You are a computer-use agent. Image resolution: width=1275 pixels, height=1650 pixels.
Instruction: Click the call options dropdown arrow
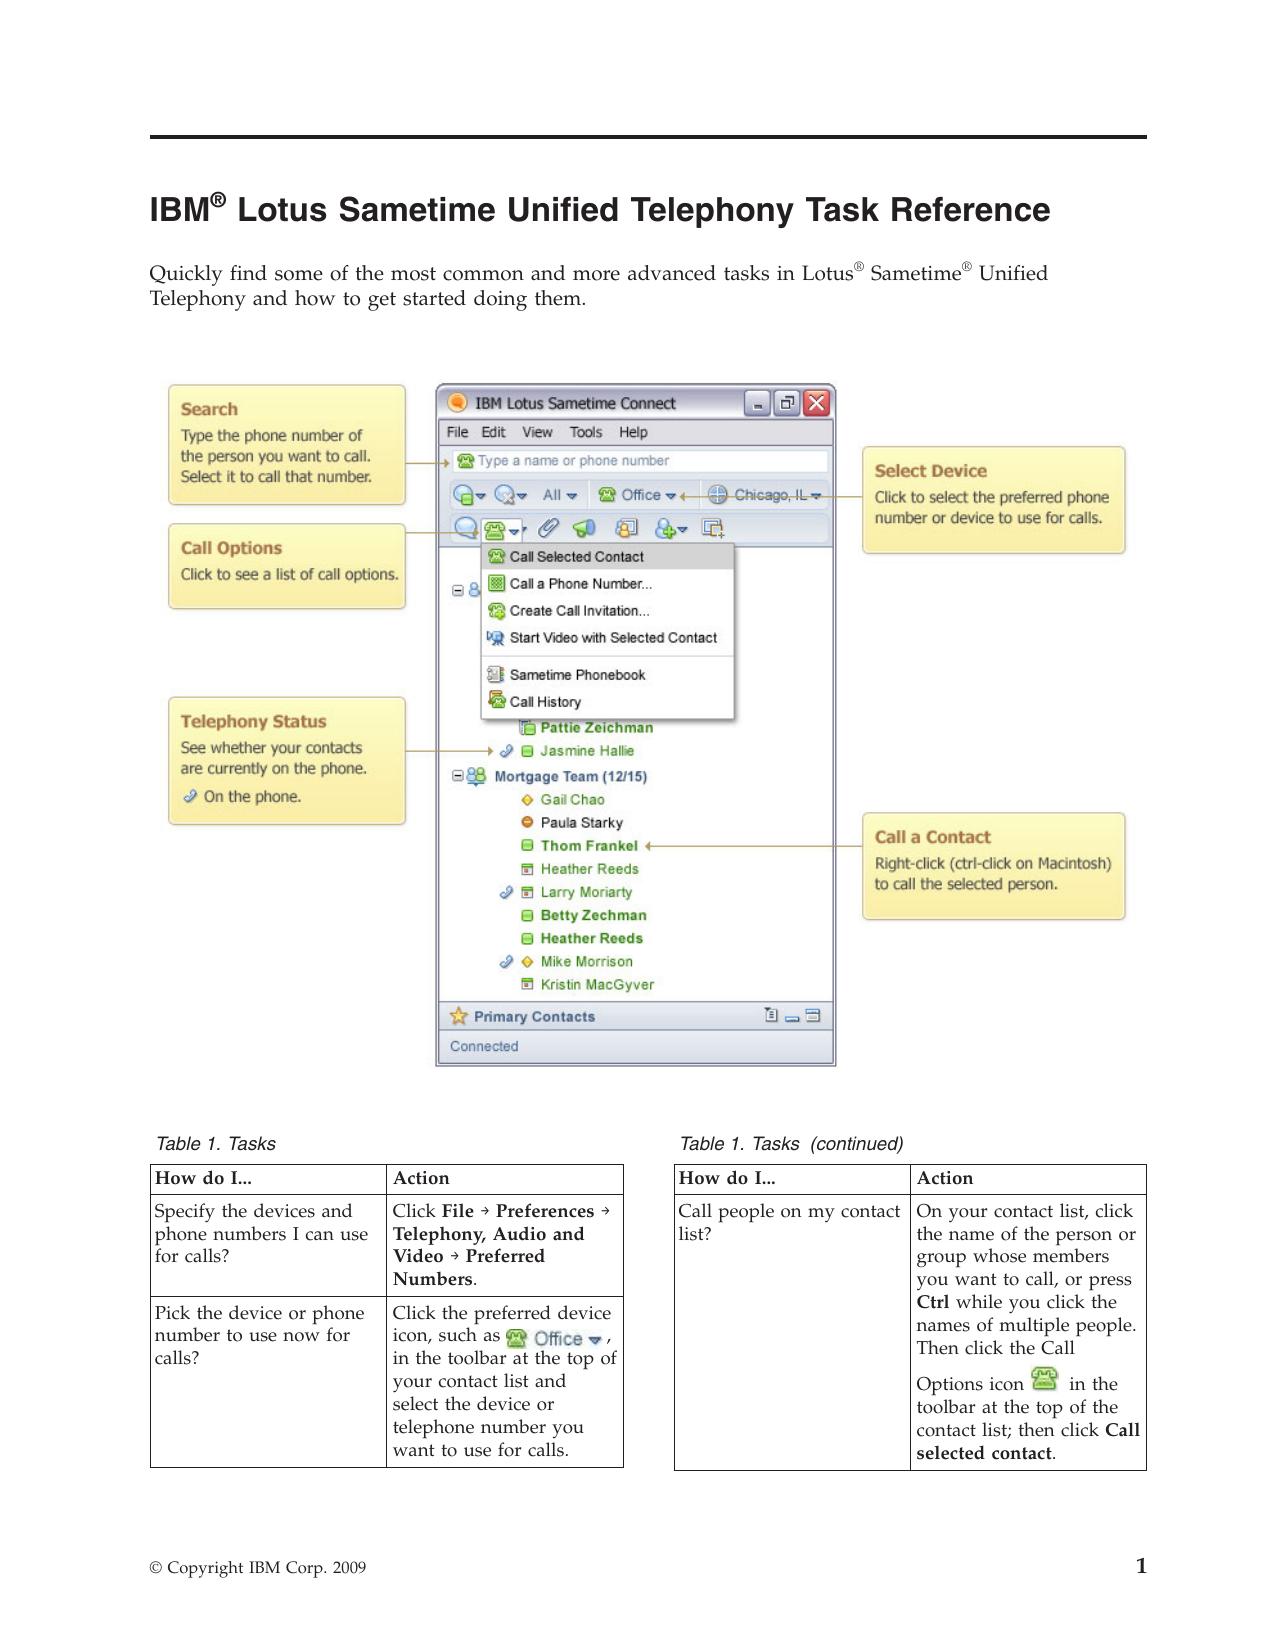514,531
